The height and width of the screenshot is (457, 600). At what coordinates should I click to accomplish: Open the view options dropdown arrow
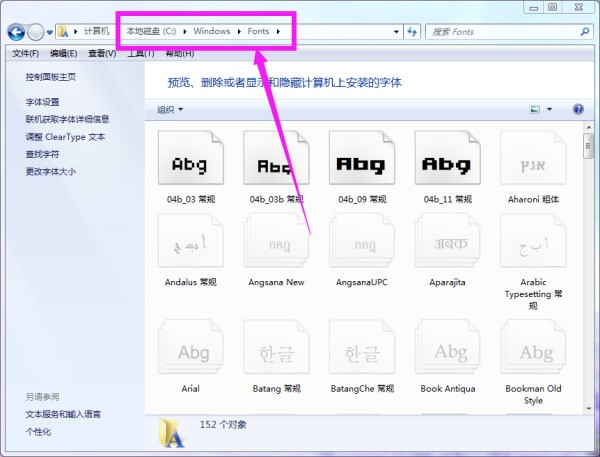(550, 109)
